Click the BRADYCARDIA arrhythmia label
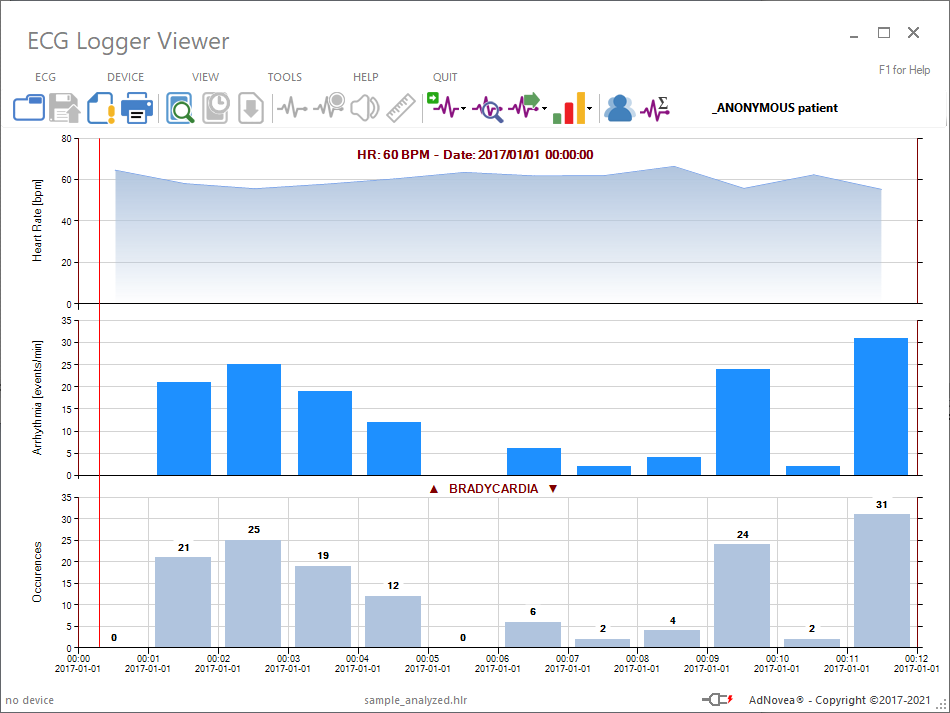This screenshot has height=713, width=950. coord(493,489)
